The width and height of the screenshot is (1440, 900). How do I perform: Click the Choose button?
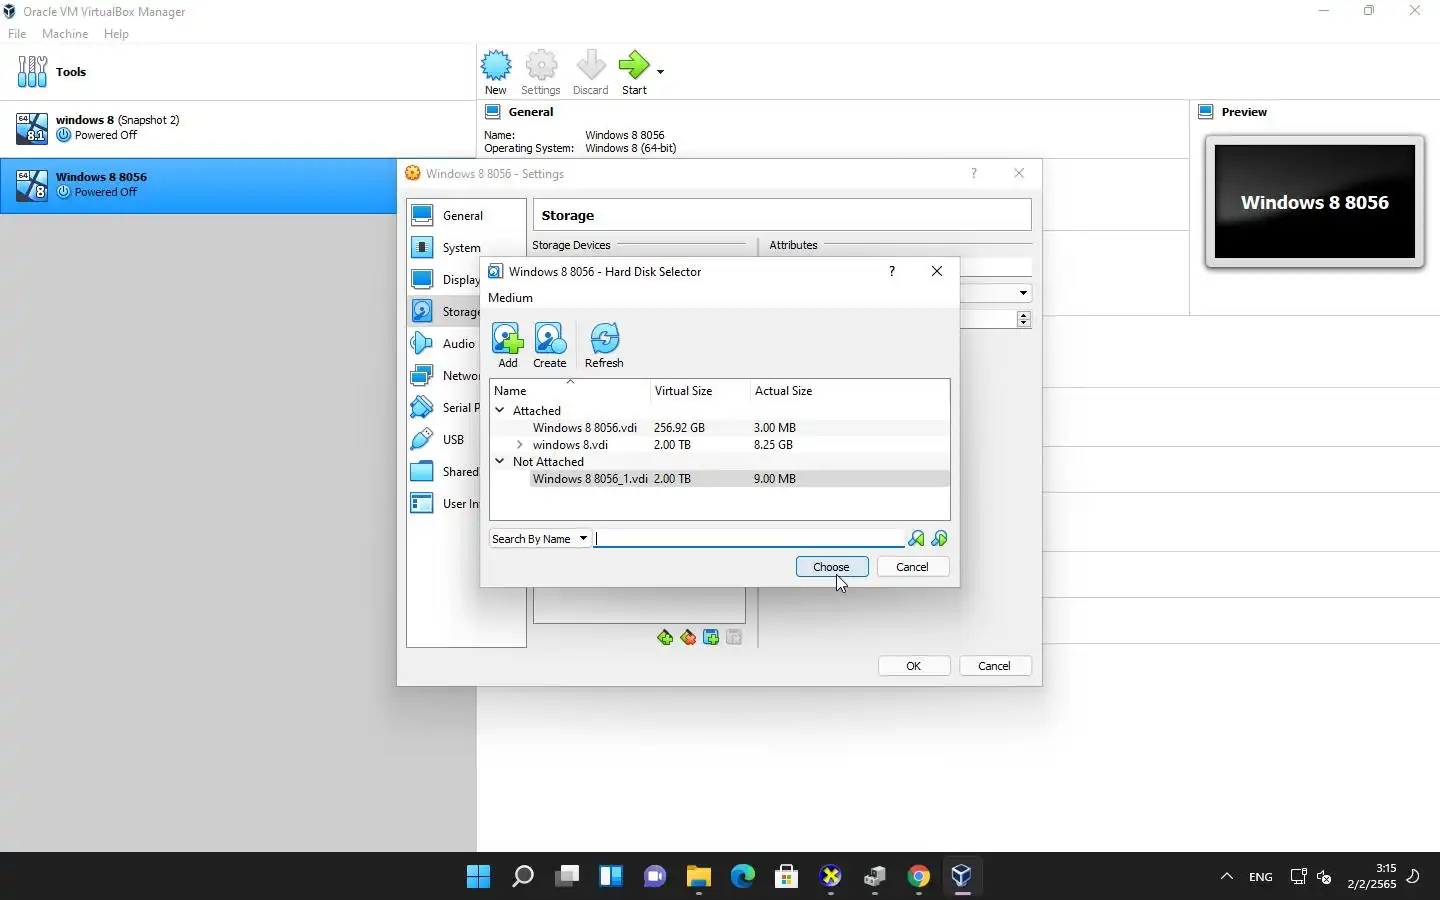pyautogui.click(x=832, y=567)
